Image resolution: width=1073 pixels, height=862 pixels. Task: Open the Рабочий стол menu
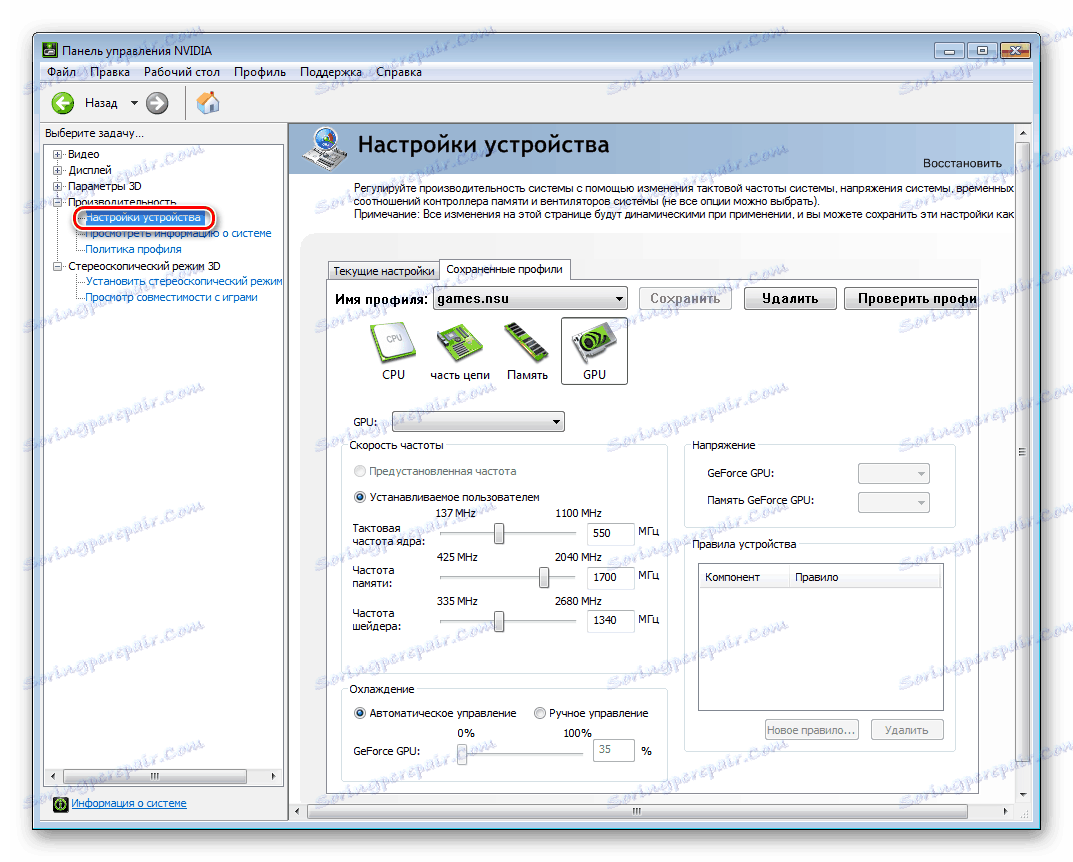(181, 72)
